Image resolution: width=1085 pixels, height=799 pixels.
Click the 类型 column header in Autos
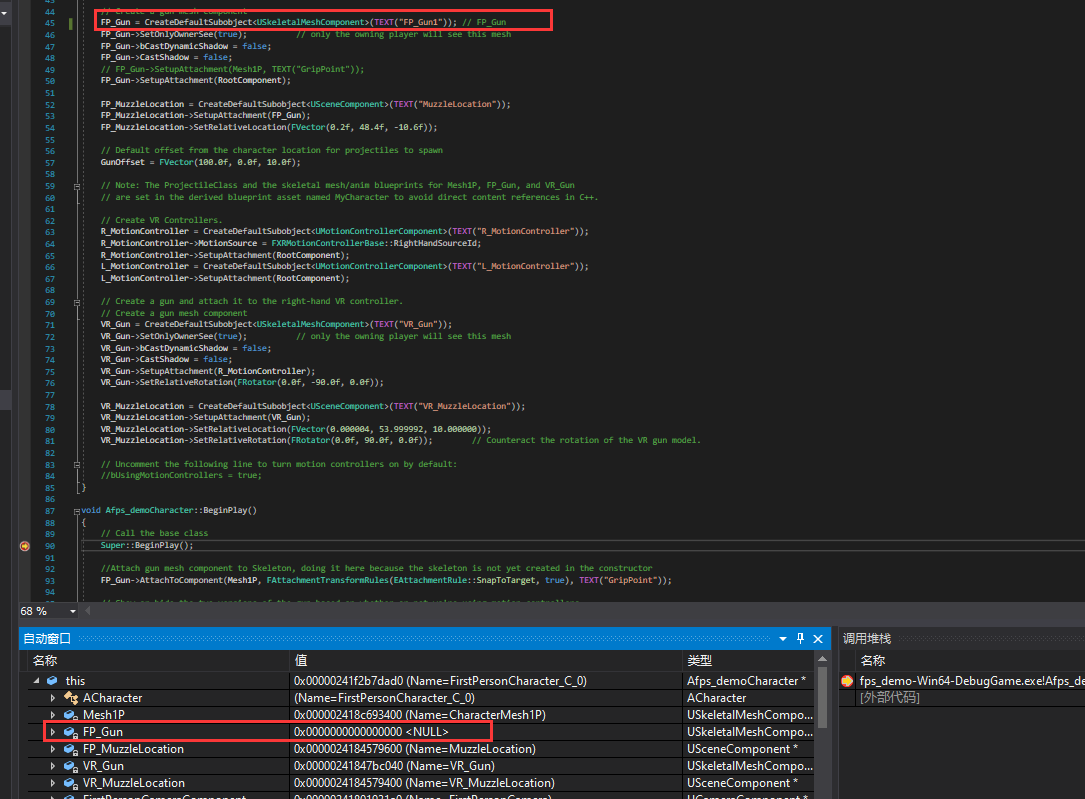click(699, 660)
